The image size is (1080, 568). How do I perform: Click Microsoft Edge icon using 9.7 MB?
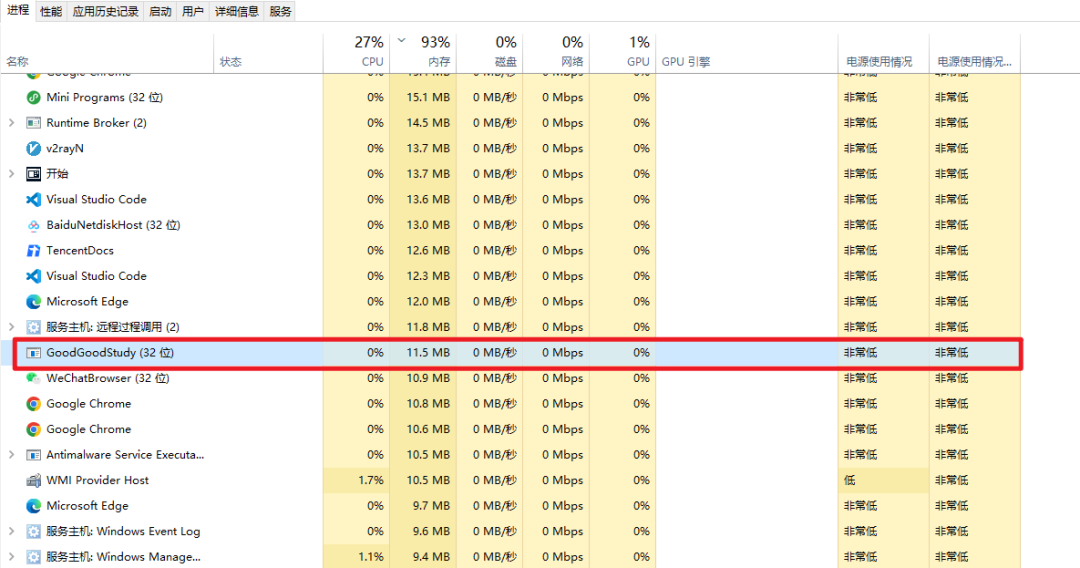point(33,505)
